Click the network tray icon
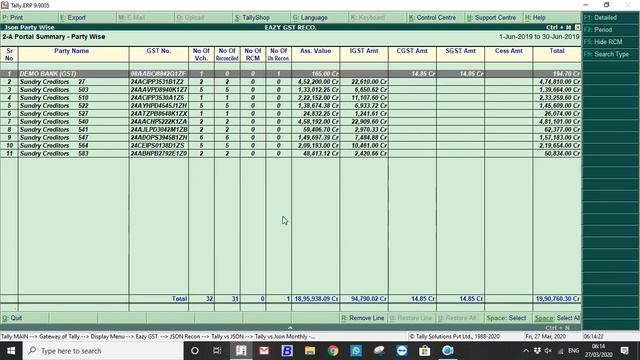 pos(561,351)
